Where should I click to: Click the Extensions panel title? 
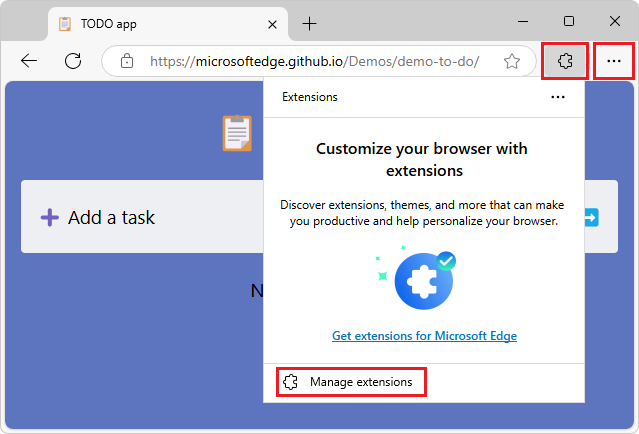pyautogui.click(x=310, y=97)
